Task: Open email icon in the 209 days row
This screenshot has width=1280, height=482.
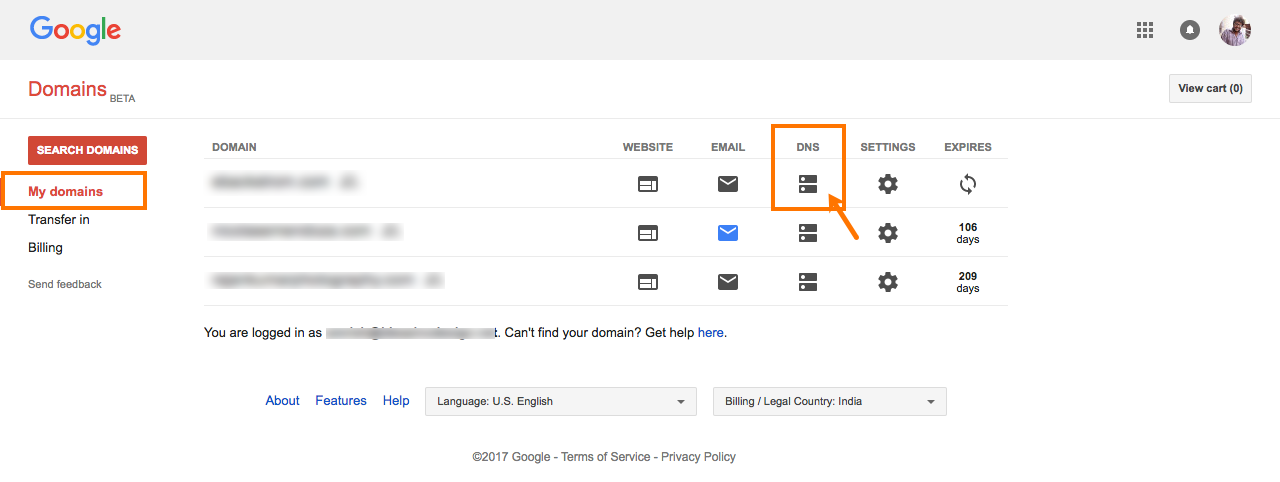Action: pyautogui.click(x=728, y=282)
